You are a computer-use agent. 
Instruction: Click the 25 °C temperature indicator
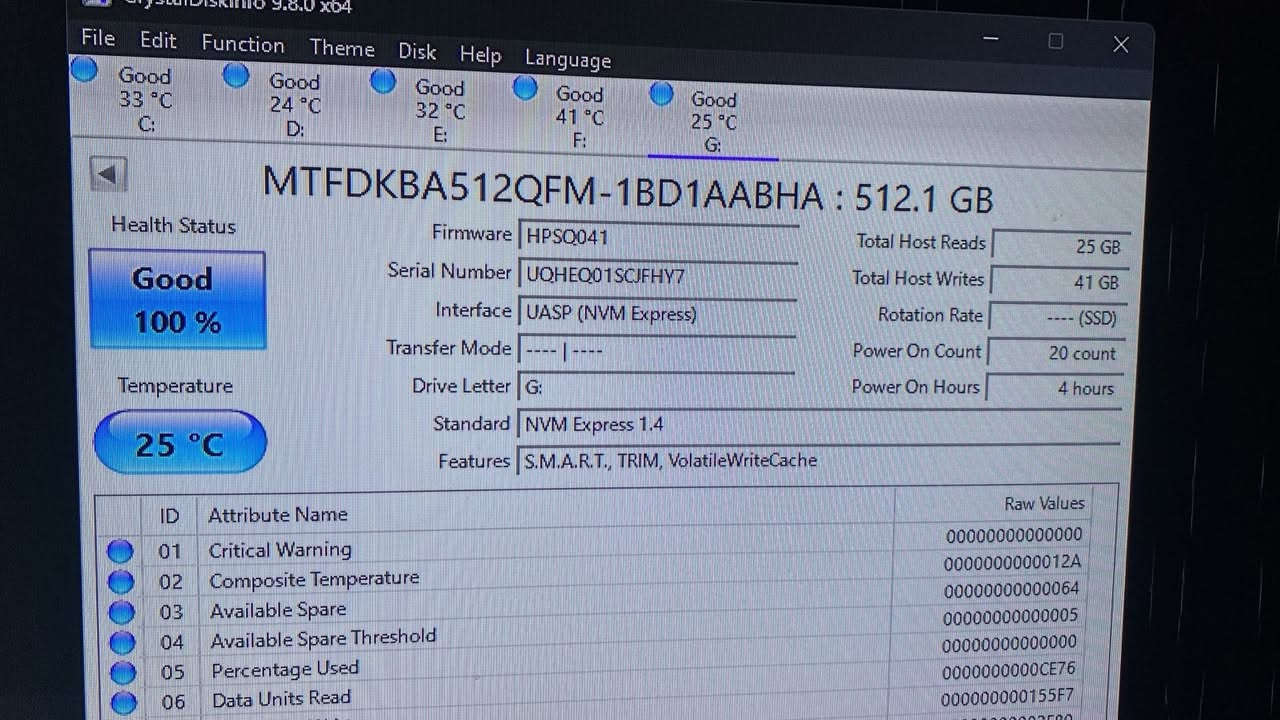point(180,442)
